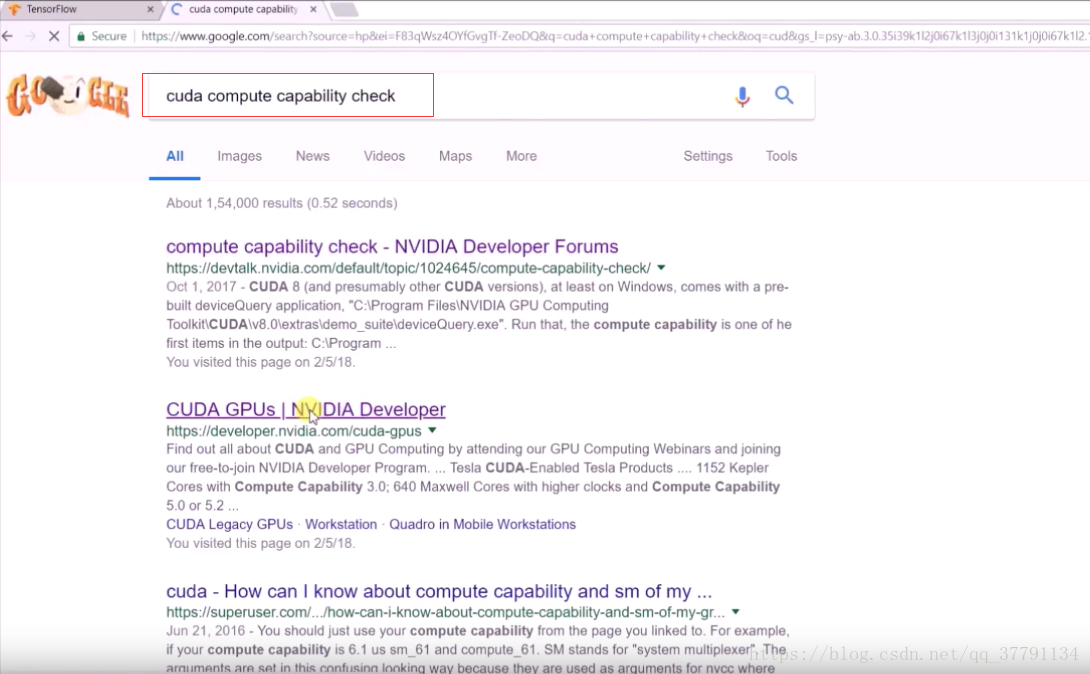Click the Google doodle logo
This screenshot has width=1090, height=674.
pyautogui.click(x=67, y=95)
